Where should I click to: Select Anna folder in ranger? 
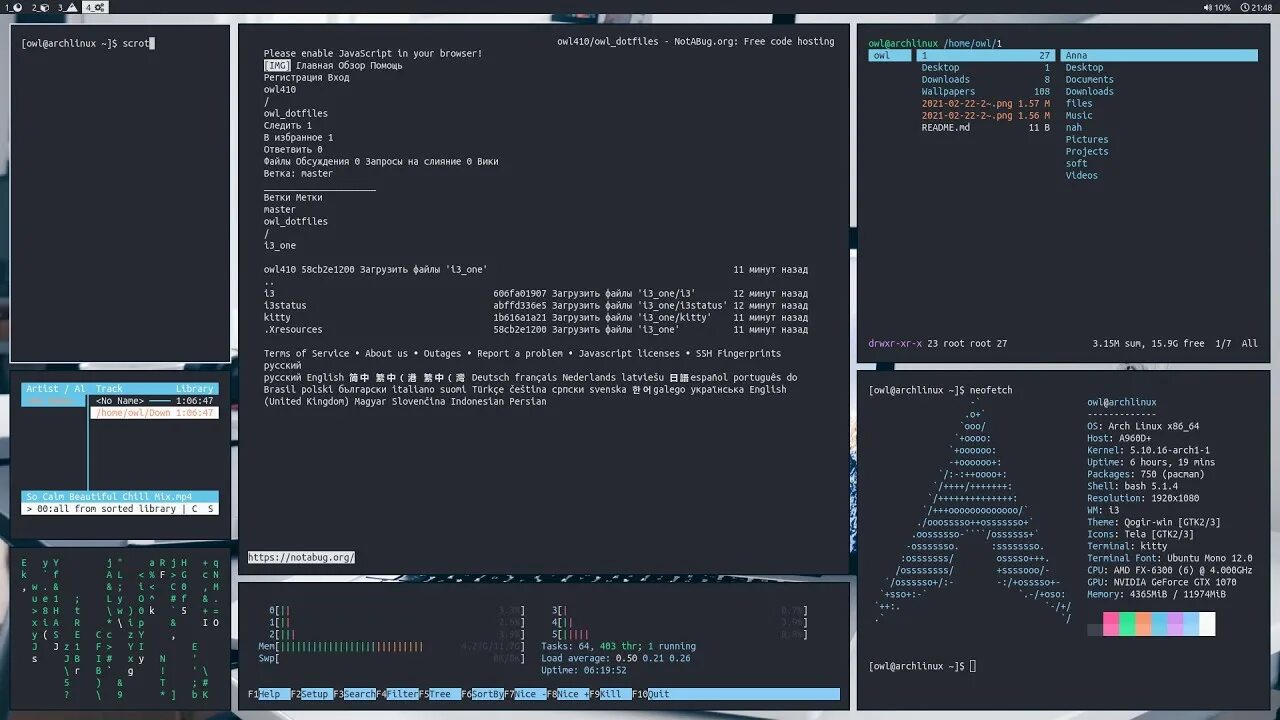(1160, 55)
